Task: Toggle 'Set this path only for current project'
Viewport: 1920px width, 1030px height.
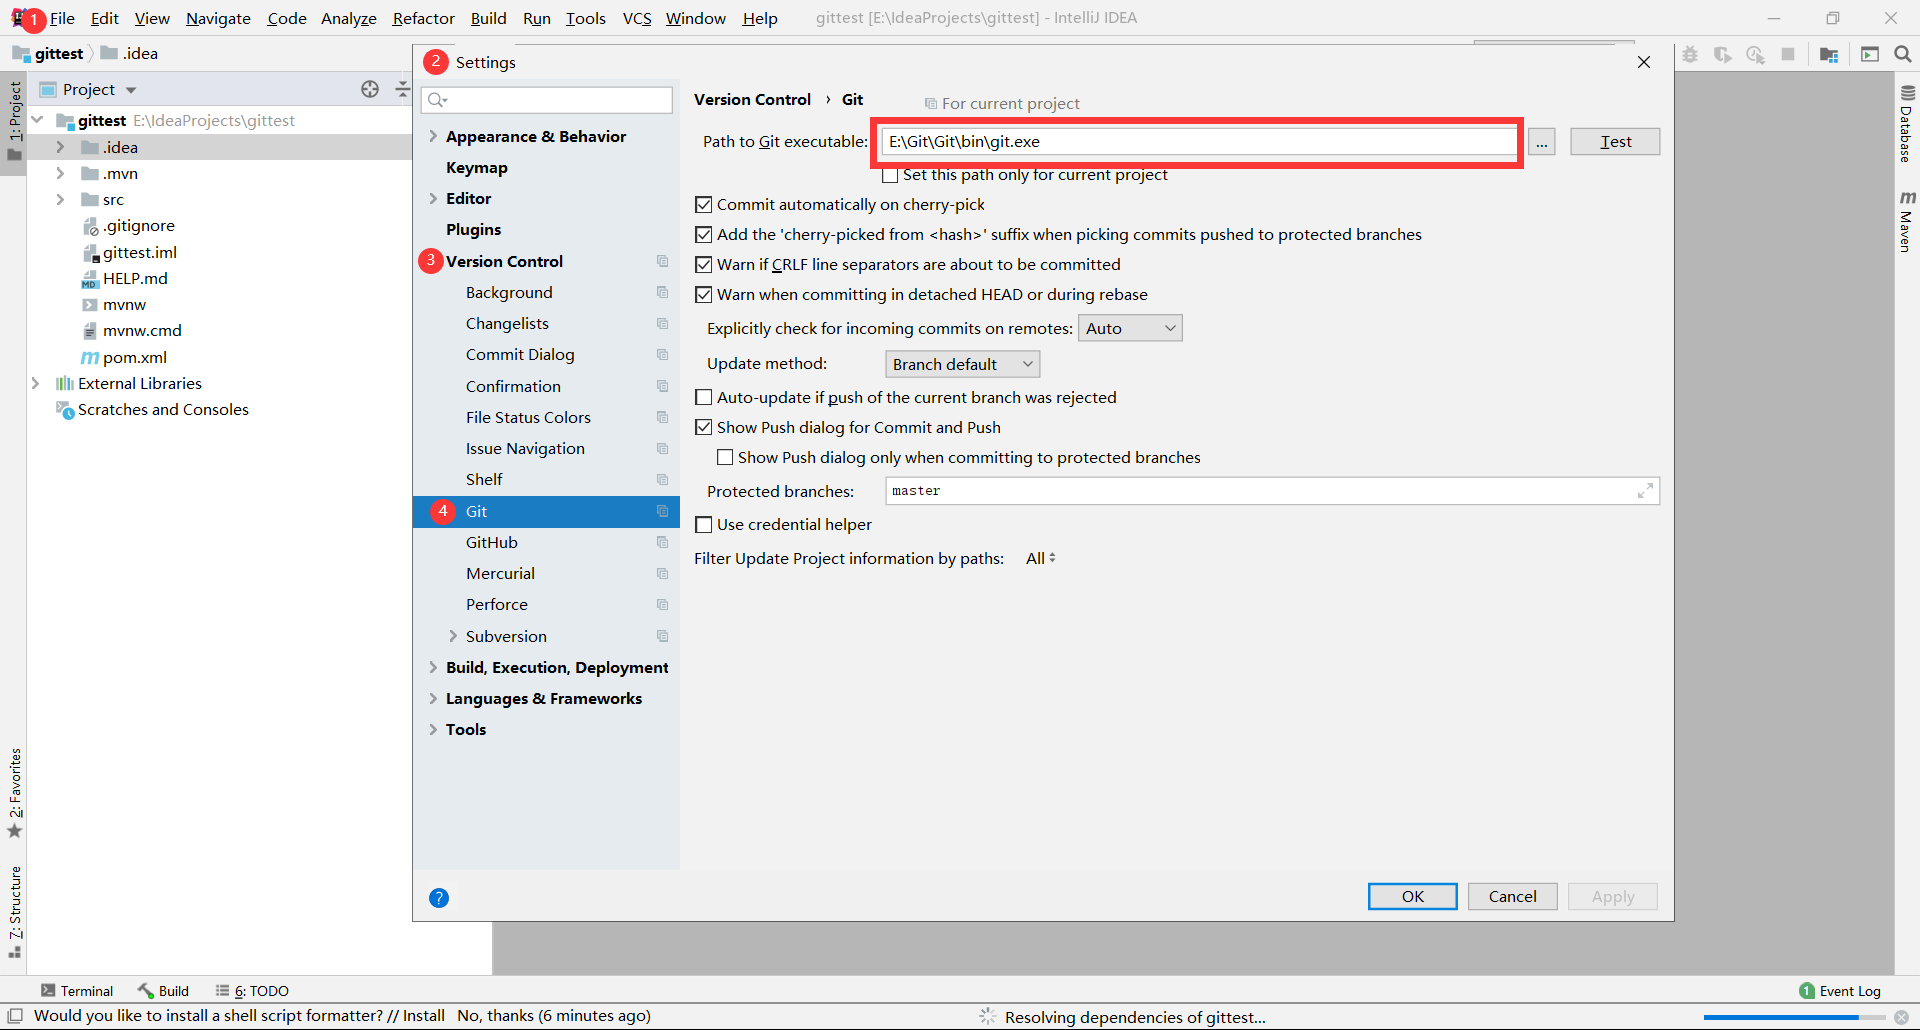Action: (x=890, y=175)
